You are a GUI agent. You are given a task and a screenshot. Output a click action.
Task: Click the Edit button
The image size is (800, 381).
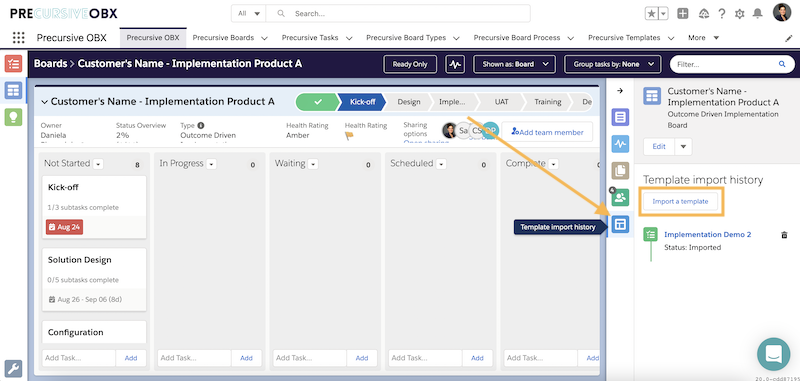point(659,146)
